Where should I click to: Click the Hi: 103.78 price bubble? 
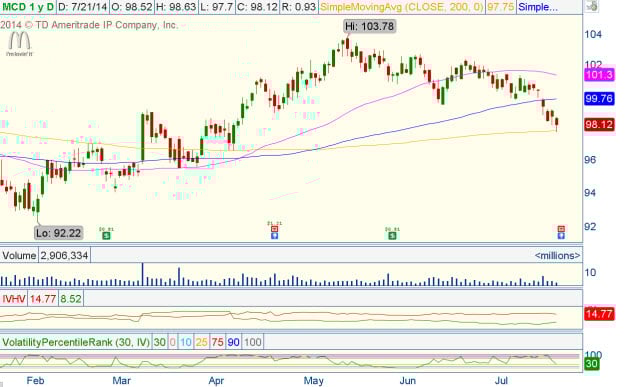[369, 26]
